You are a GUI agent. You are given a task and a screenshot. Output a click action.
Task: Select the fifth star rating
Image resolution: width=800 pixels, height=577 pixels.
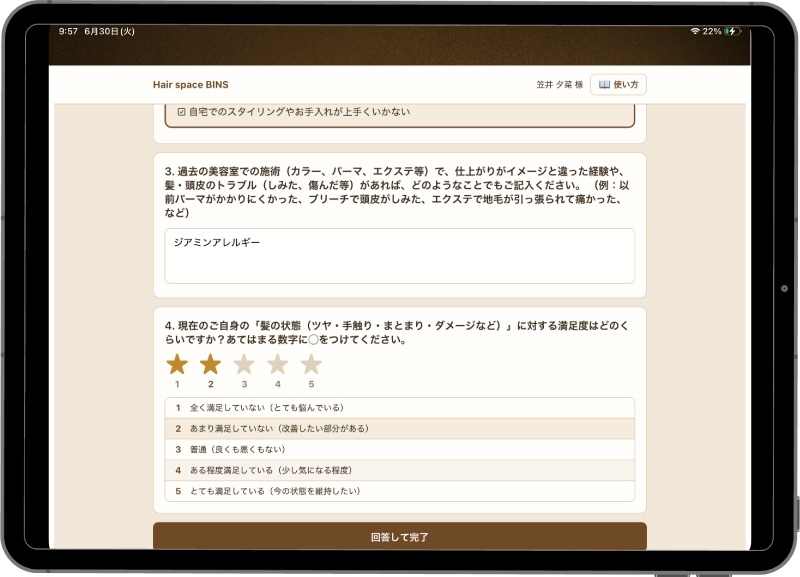click(311, 364)
